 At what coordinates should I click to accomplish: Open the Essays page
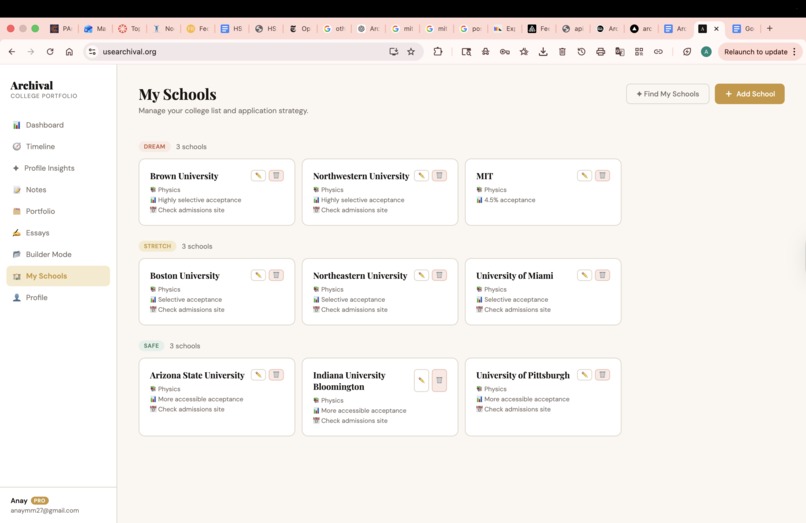(x=58, y=233)
